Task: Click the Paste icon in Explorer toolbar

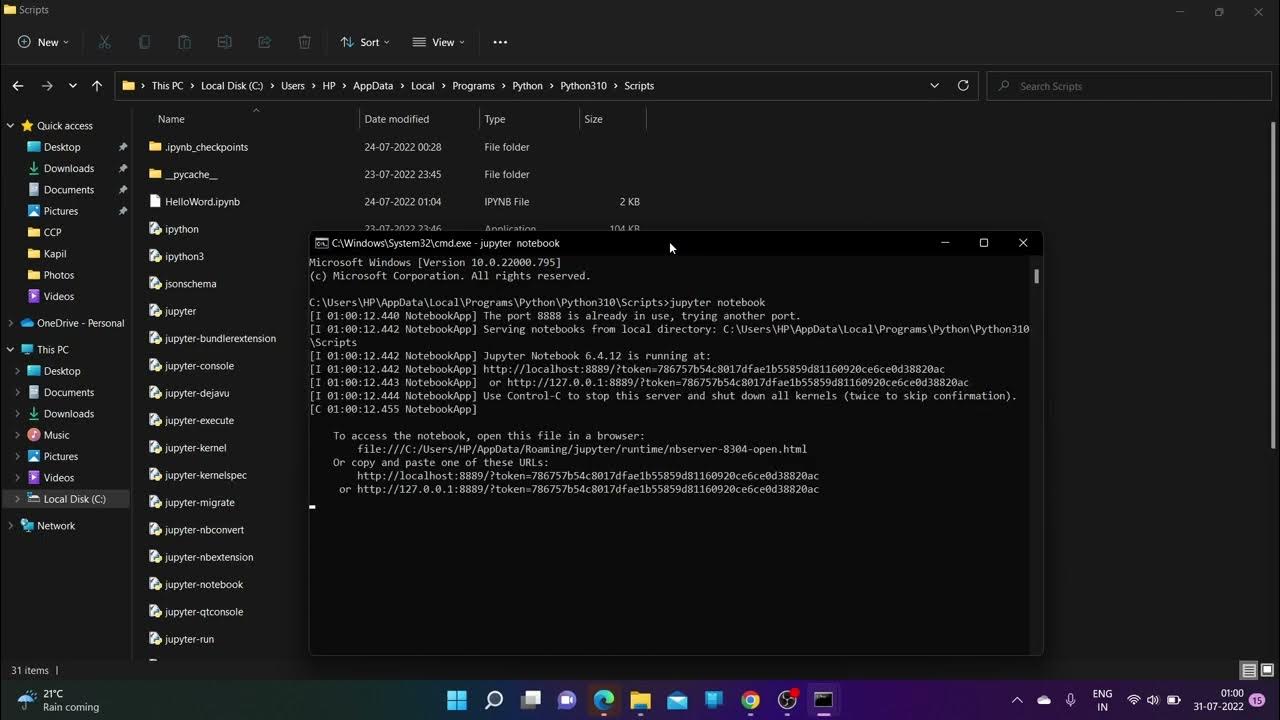Action: click(x=184, y=42)
